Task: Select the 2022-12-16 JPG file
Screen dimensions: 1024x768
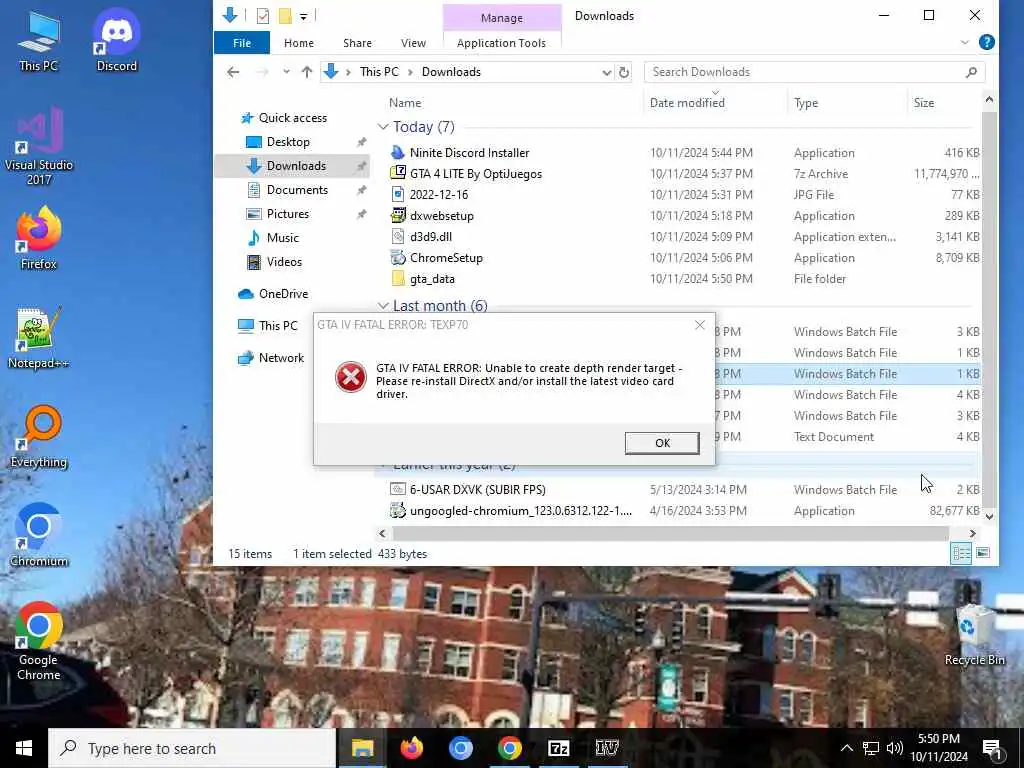Action: pos(438,195)
